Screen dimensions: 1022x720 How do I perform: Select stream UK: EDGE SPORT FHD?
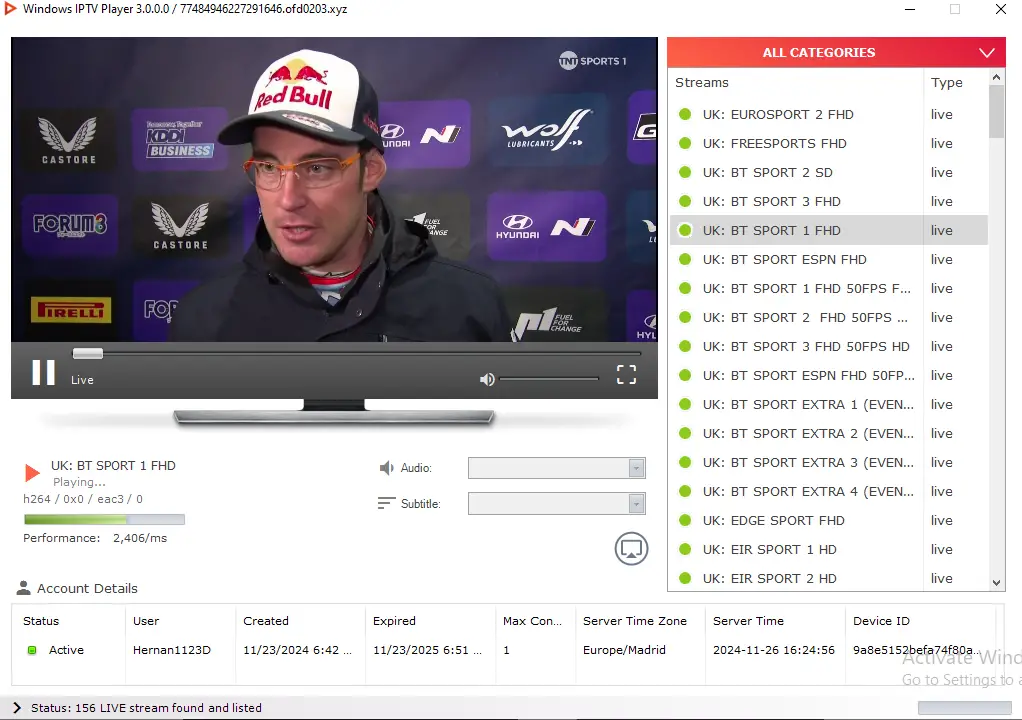coord(828,520)
